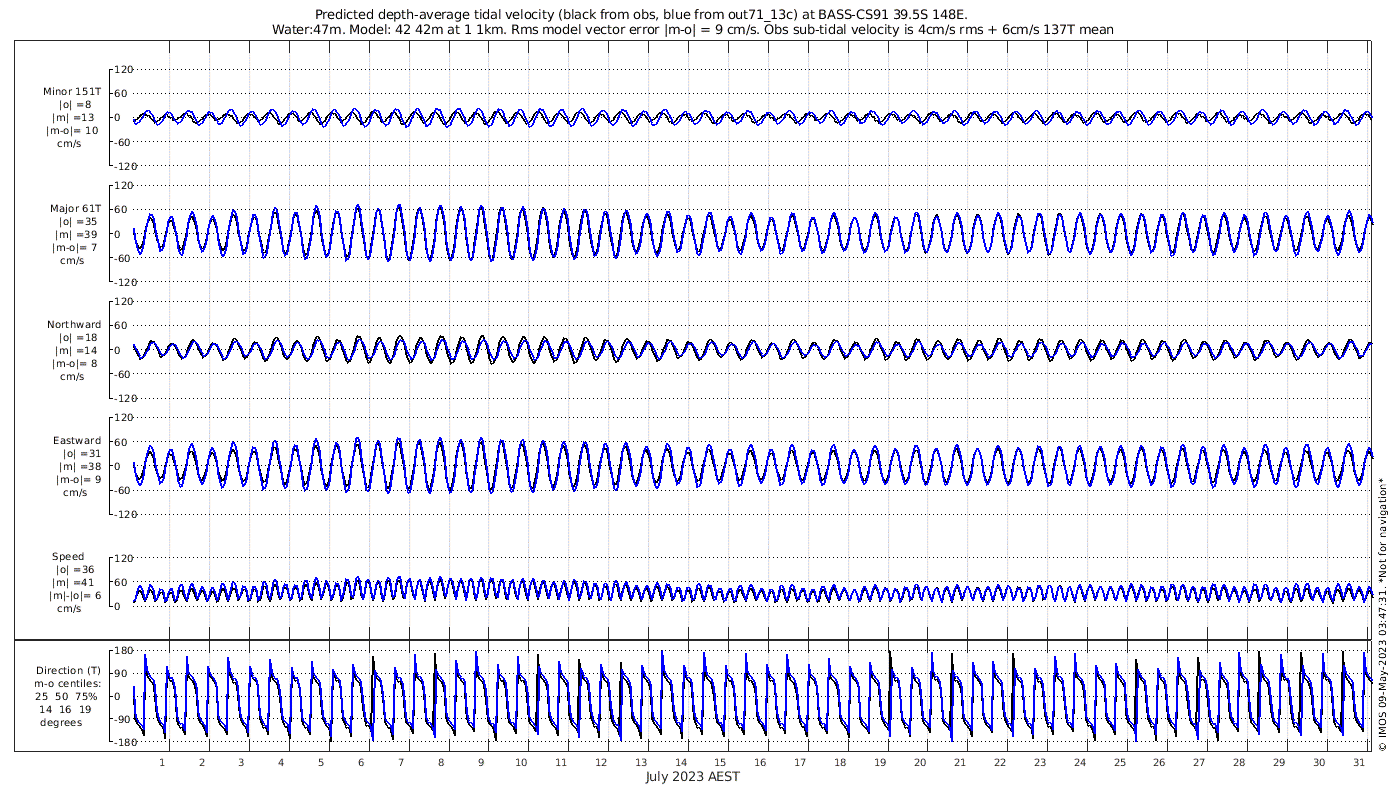Click the "|o| =18" value under Northward
This screenshot has height=800, width=1400.
coord(77,338)
